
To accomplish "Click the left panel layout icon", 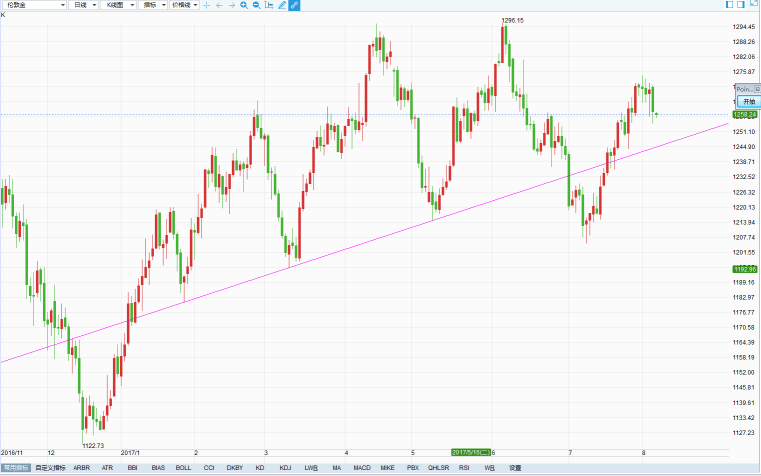I will pos(728,5).
